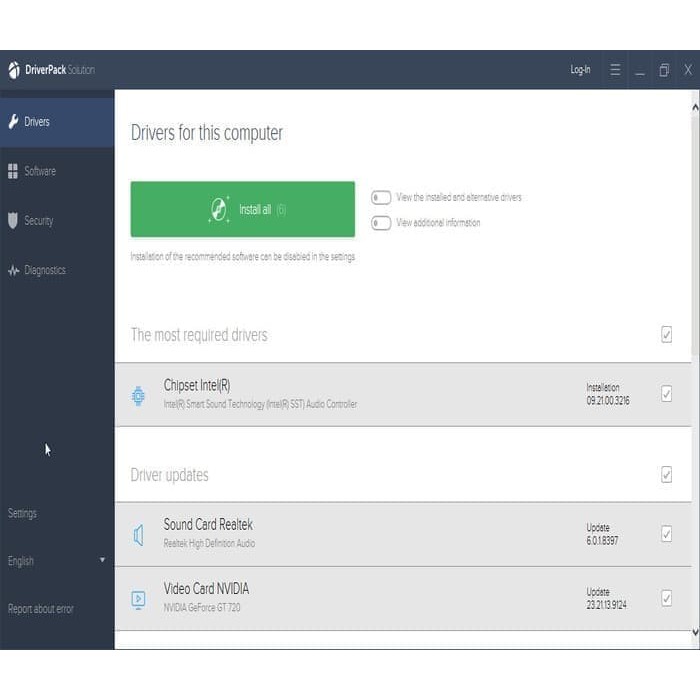This screenshot has height=700, width=700.
Task: Click the vertical scrollbar thumb
Action: (x=695, y=234)
